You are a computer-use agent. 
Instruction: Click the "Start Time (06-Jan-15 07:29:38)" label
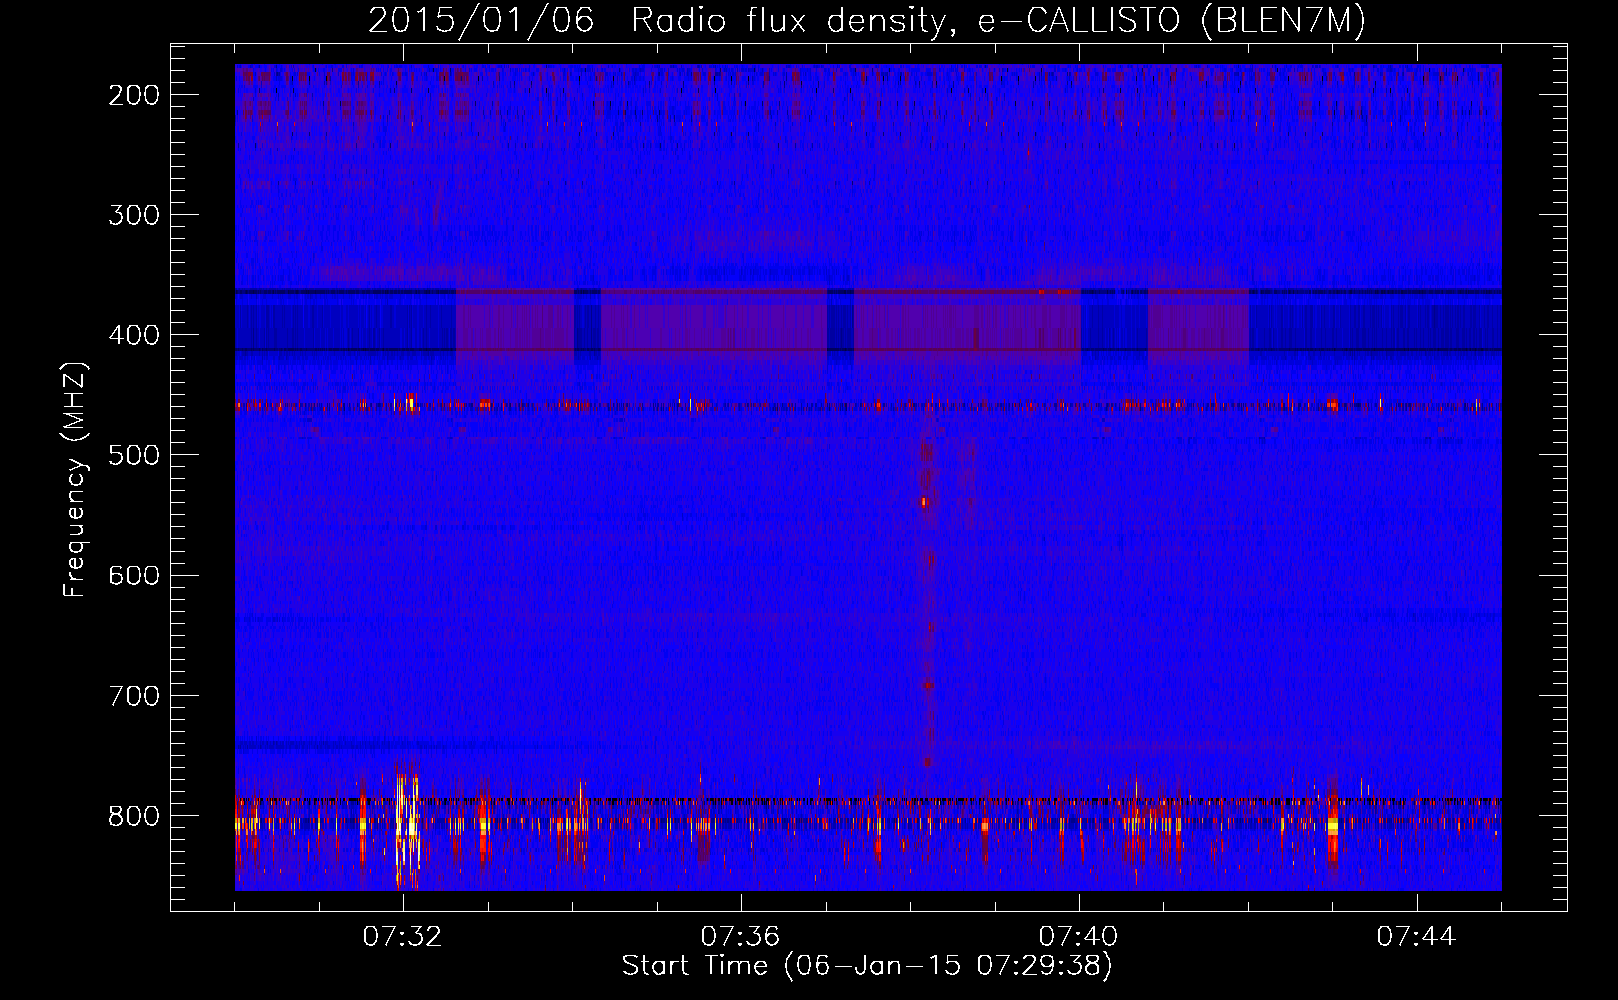click(867, 965)
